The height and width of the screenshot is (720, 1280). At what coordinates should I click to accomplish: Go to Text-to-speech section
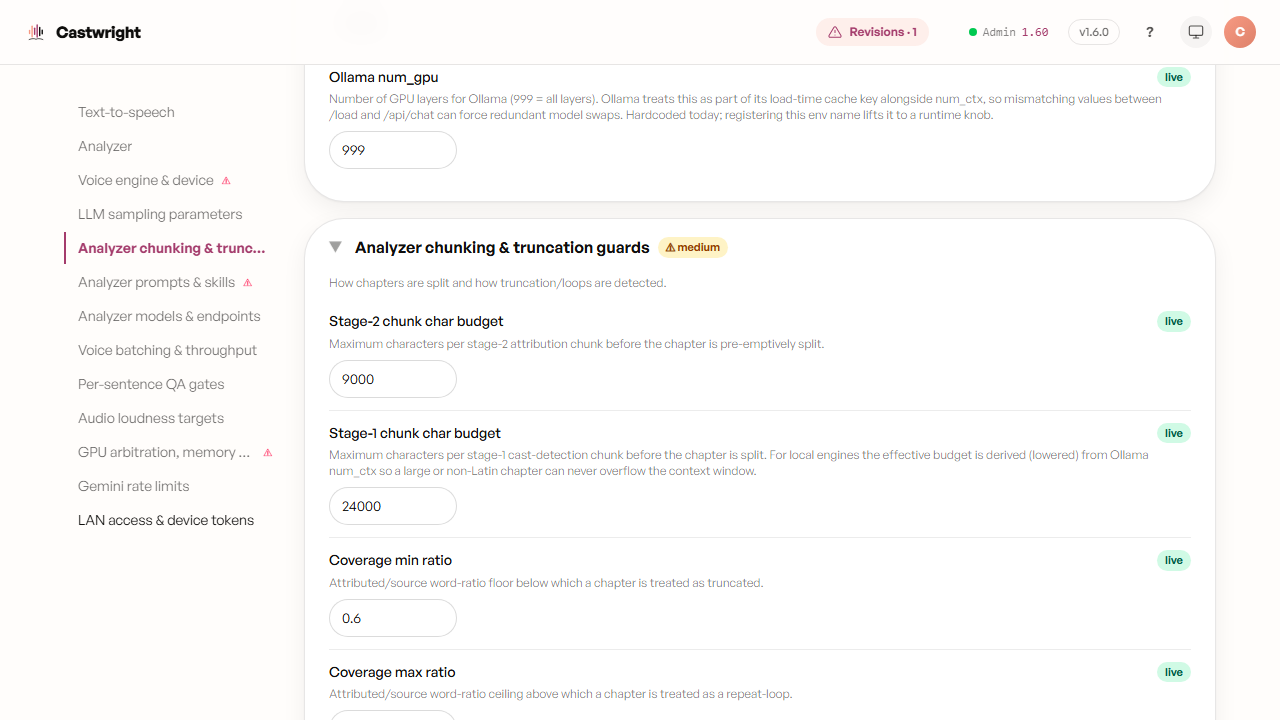[x=126, y=112]
